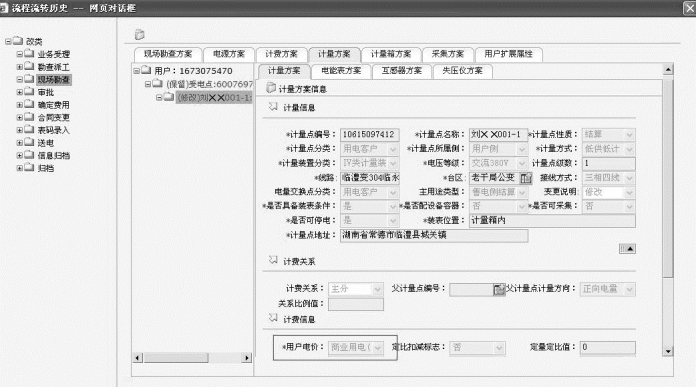Expand the 业务受理 tree node
696x387 pixels.
click(x=20, y=54)
